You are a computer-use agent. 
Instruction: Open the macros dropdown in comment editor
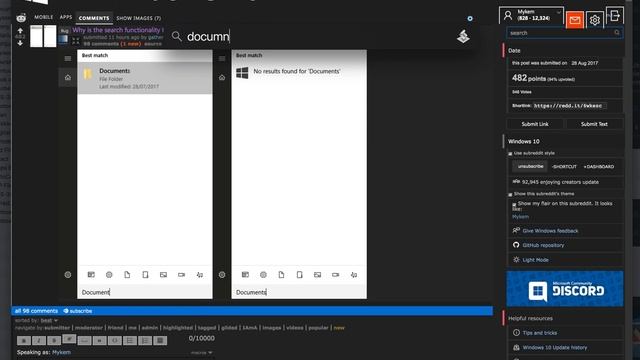[201, 352]
